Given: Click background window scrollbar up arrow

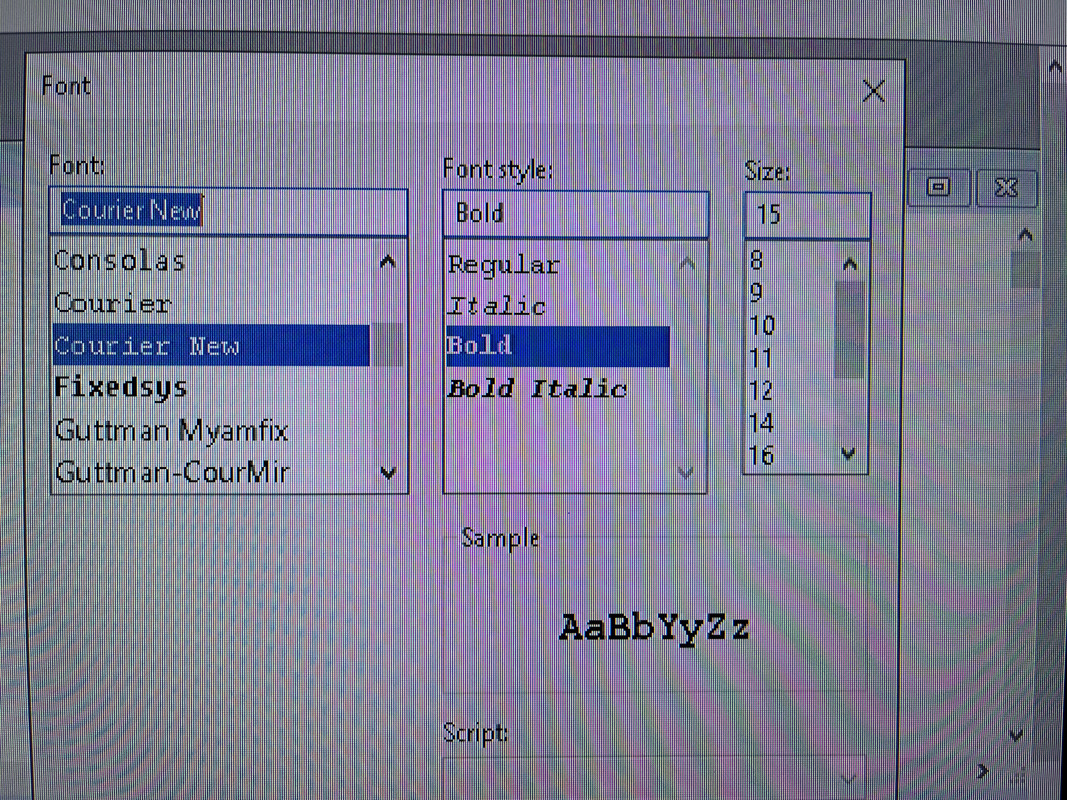Looking at the screenshot, I should pos(1025,236).
